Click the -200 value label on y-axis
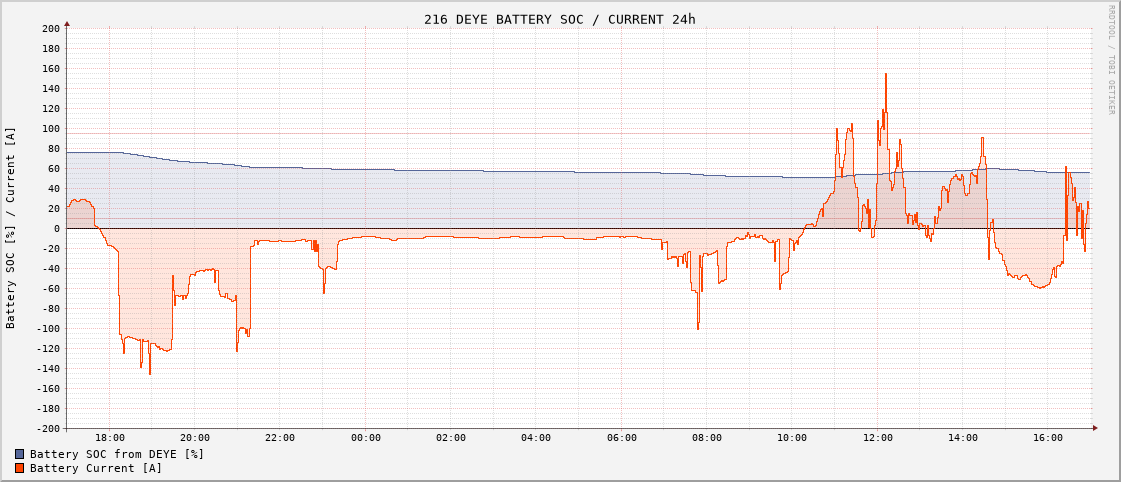 pyautogui.click(x=48, y=428)
